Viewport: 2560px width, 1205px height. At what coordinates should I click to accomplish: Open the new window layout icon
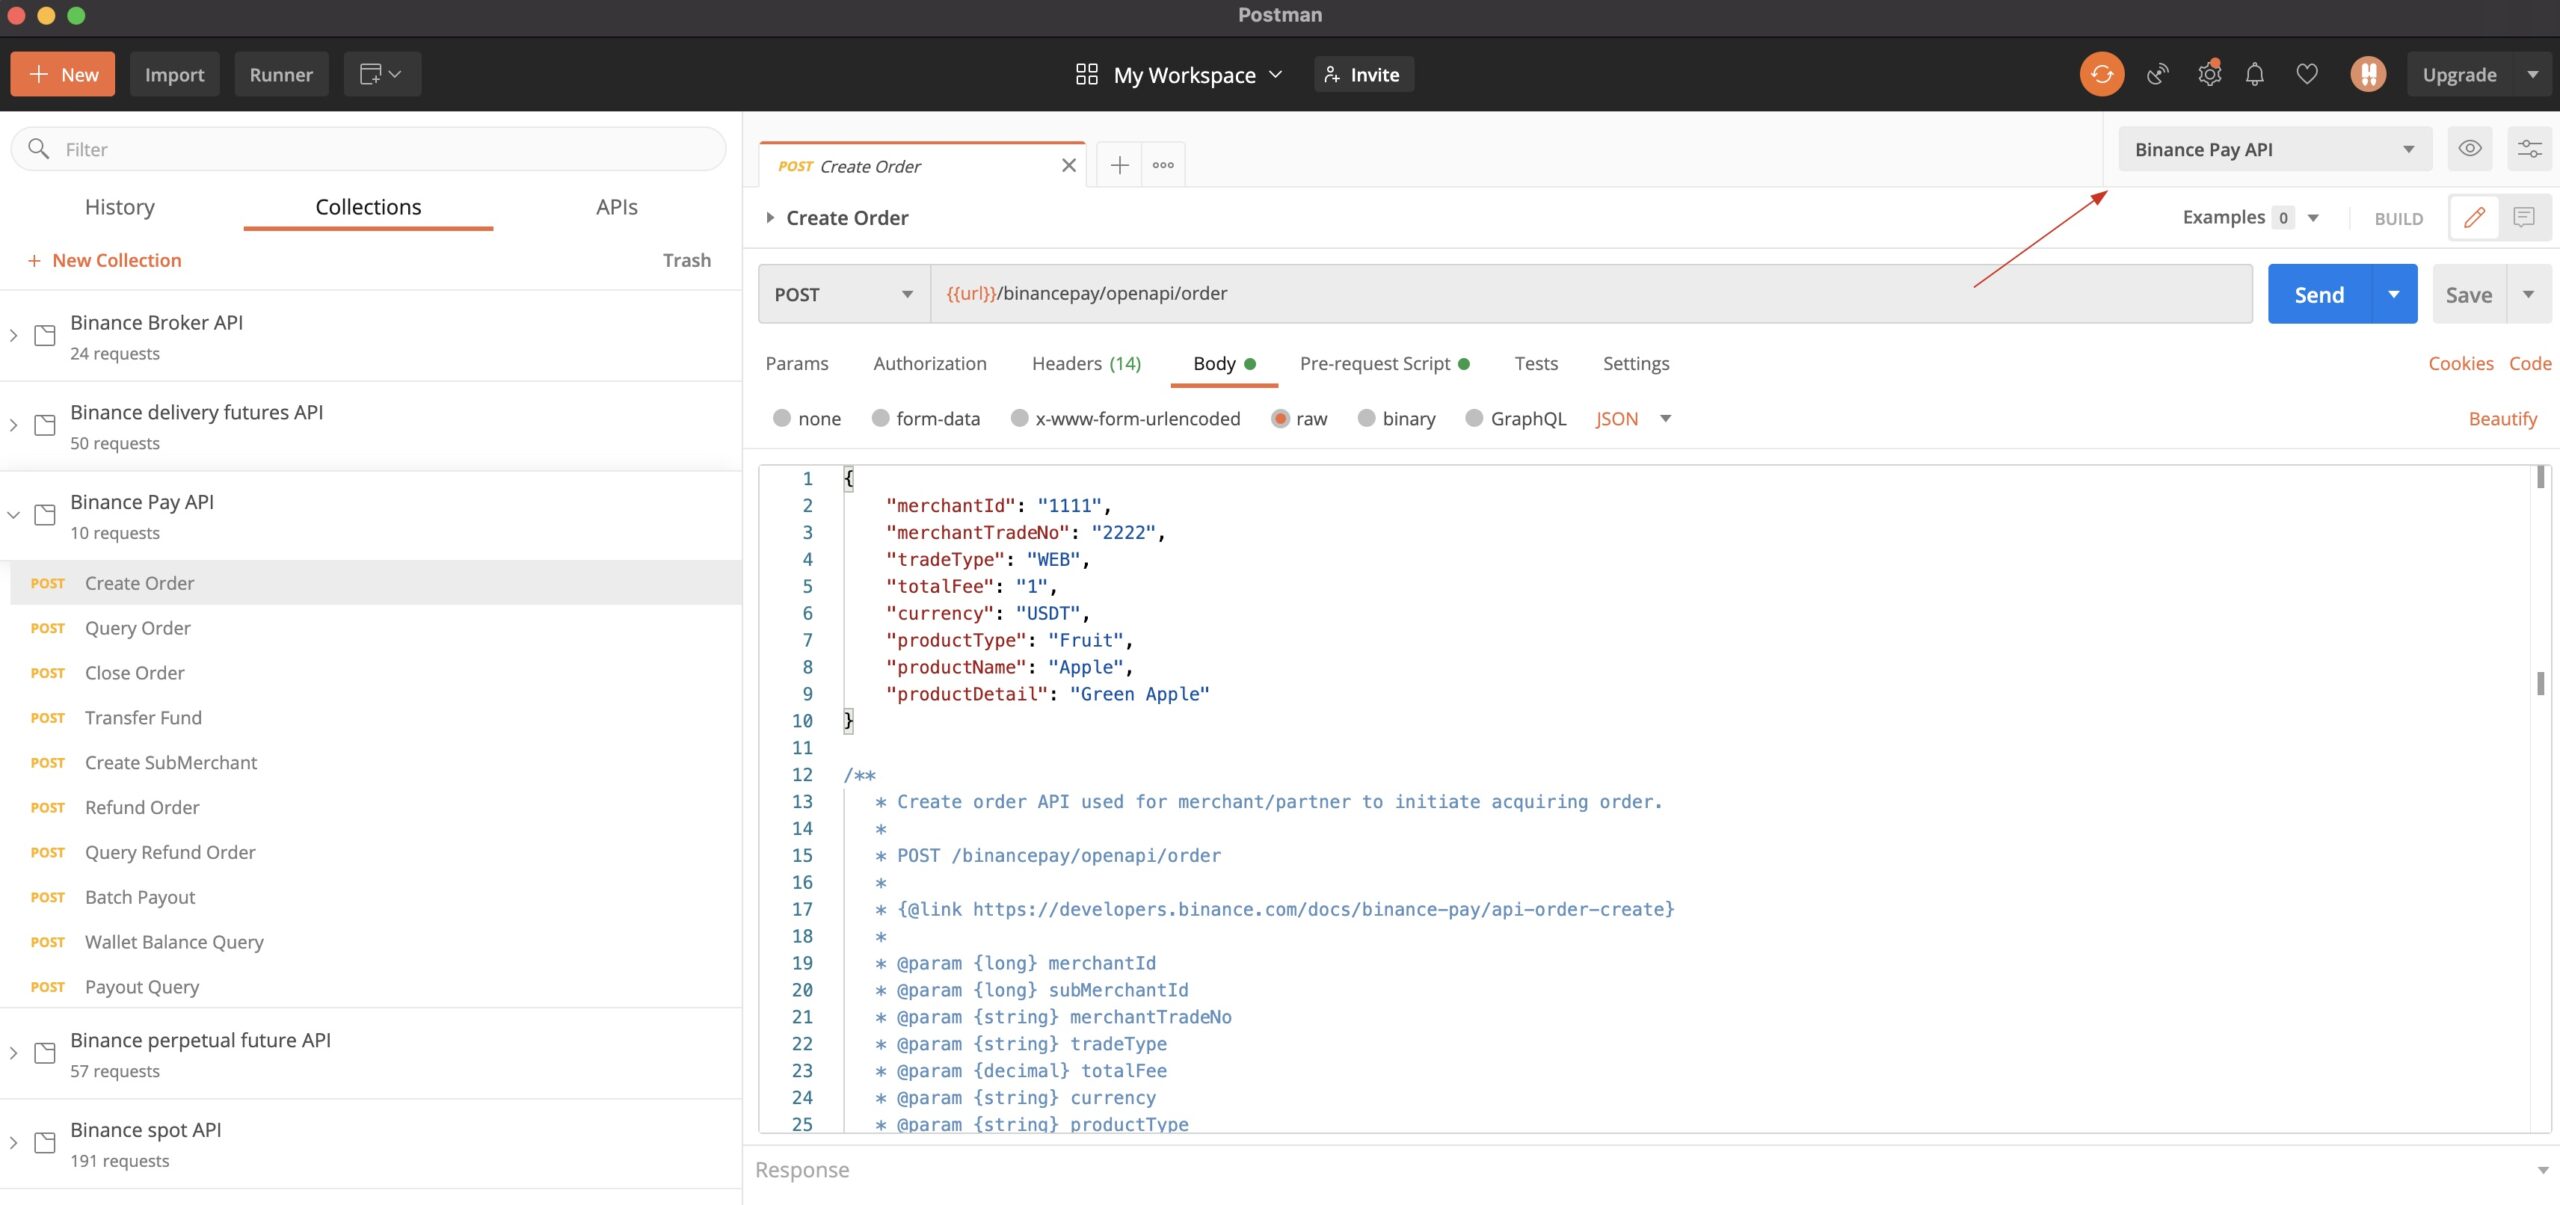[381, 74]
